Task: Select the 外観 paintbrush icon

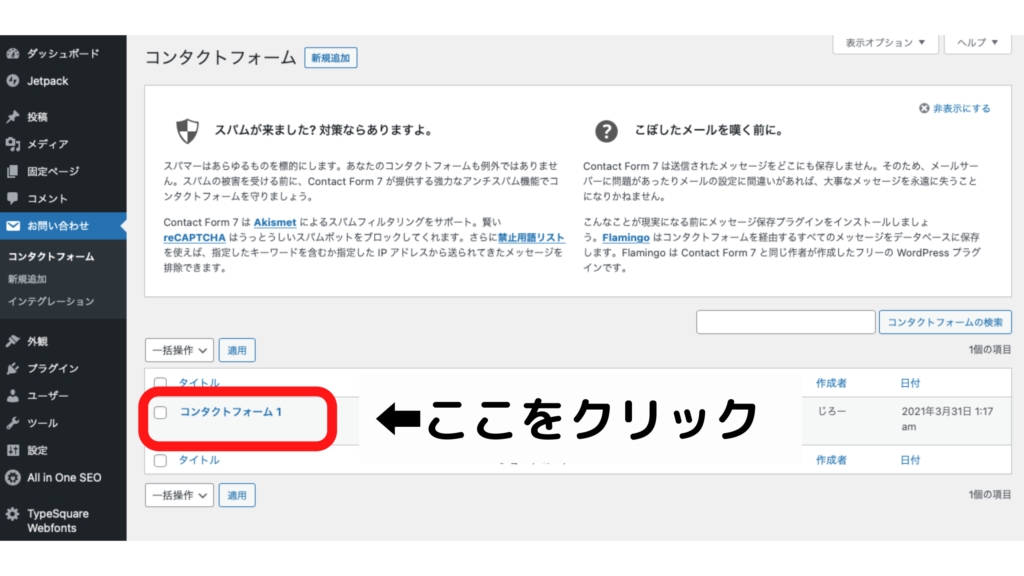Action: (12, 341)
